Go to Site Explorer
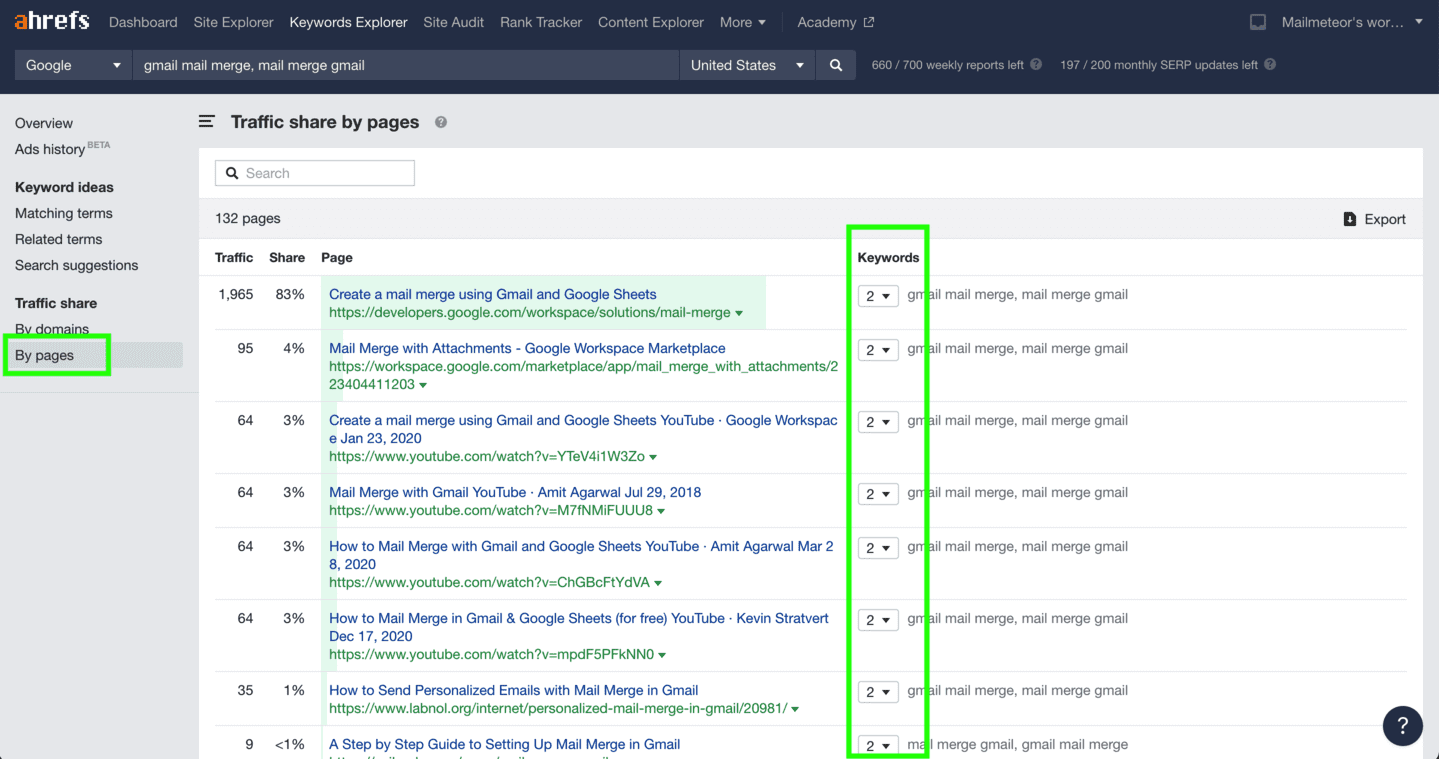1439x759 pixels. 233,22
